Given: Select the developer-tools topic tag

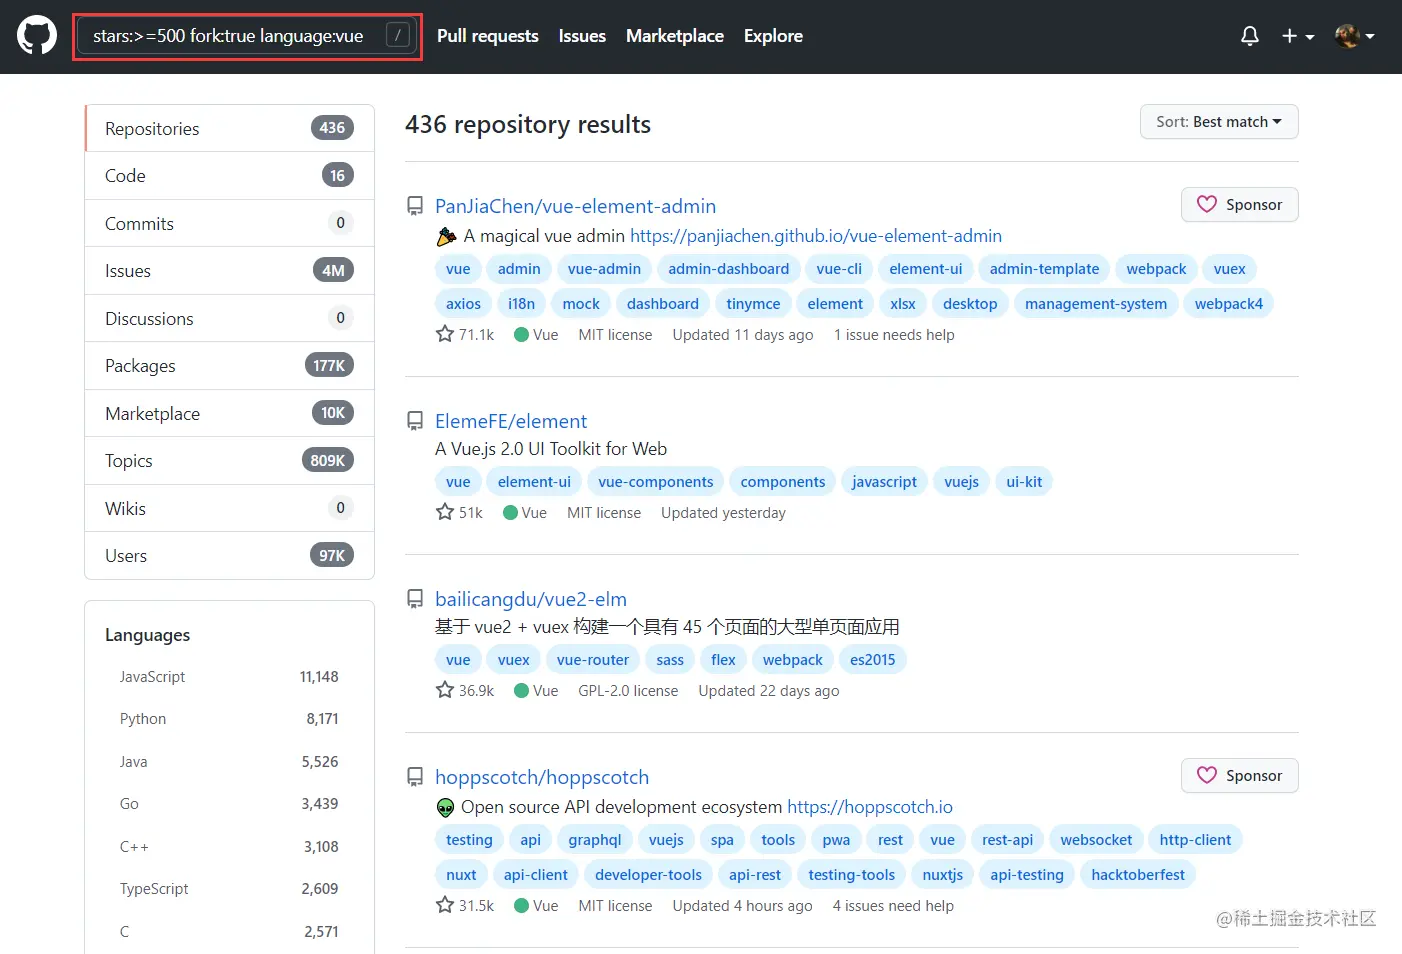Looking at the screenshot, I should point(648,875).
